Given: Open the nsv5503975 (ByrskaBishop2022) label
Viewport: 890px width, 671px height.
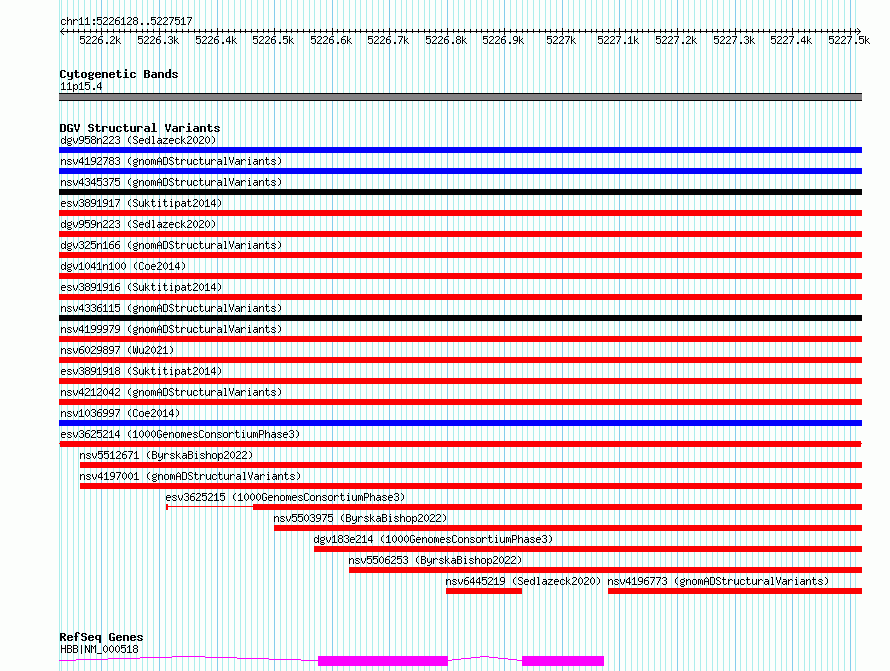Looking at the screenshot, I should coord(360,518).
